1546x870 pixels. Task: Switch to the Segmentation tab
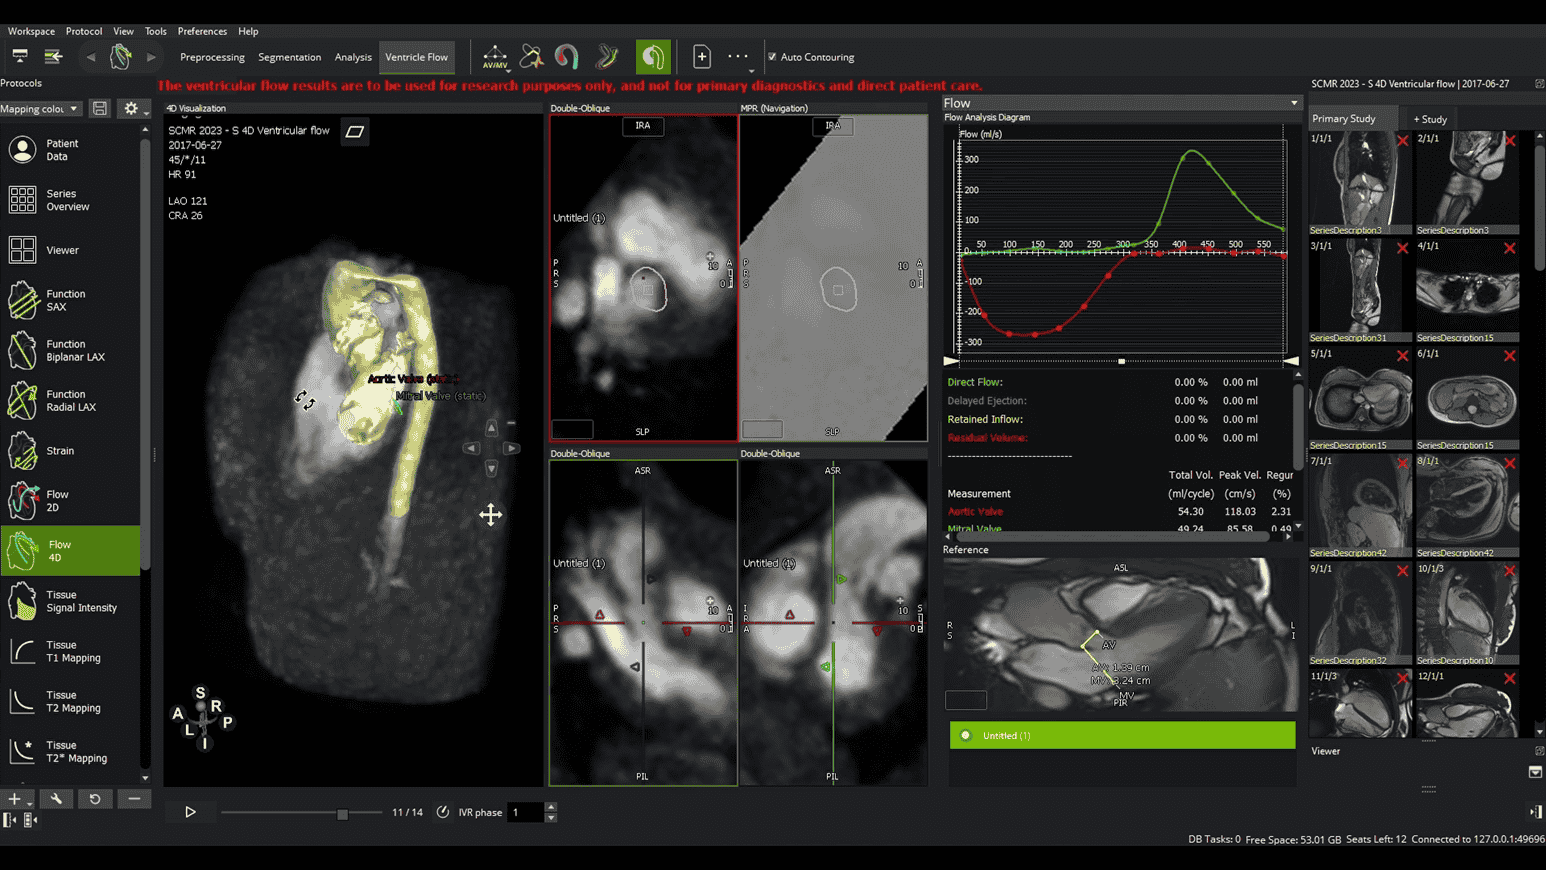[x=290, y=57]
